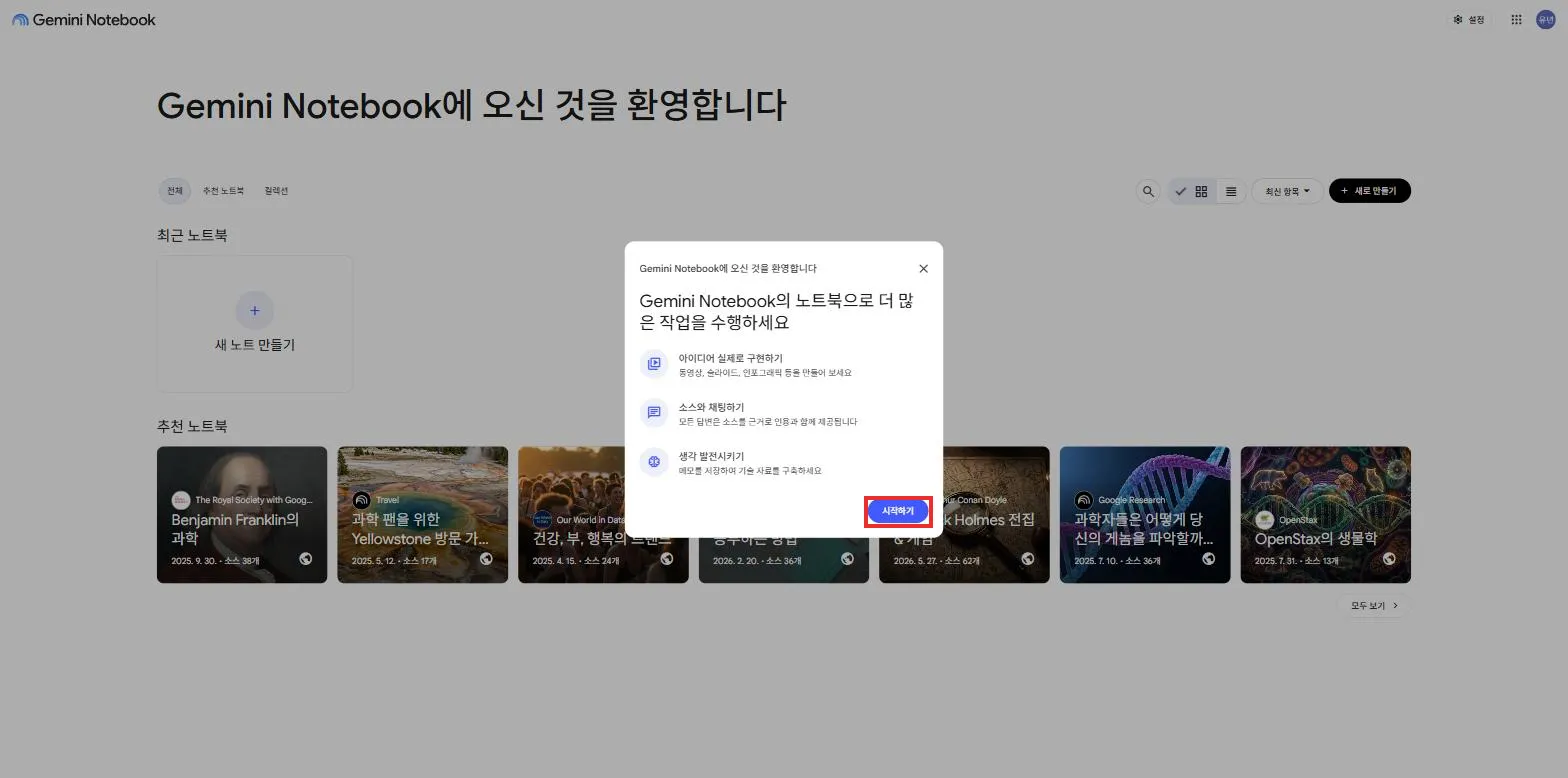This screenshot has height=778, width=1568.
Task: Select the 컬렉션 tab
Action: (x=276, y=191)
